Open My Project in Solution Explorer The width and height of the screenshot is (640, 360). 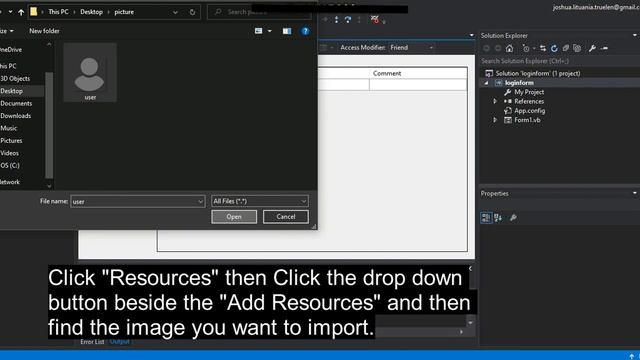click(x=529, y=92)
